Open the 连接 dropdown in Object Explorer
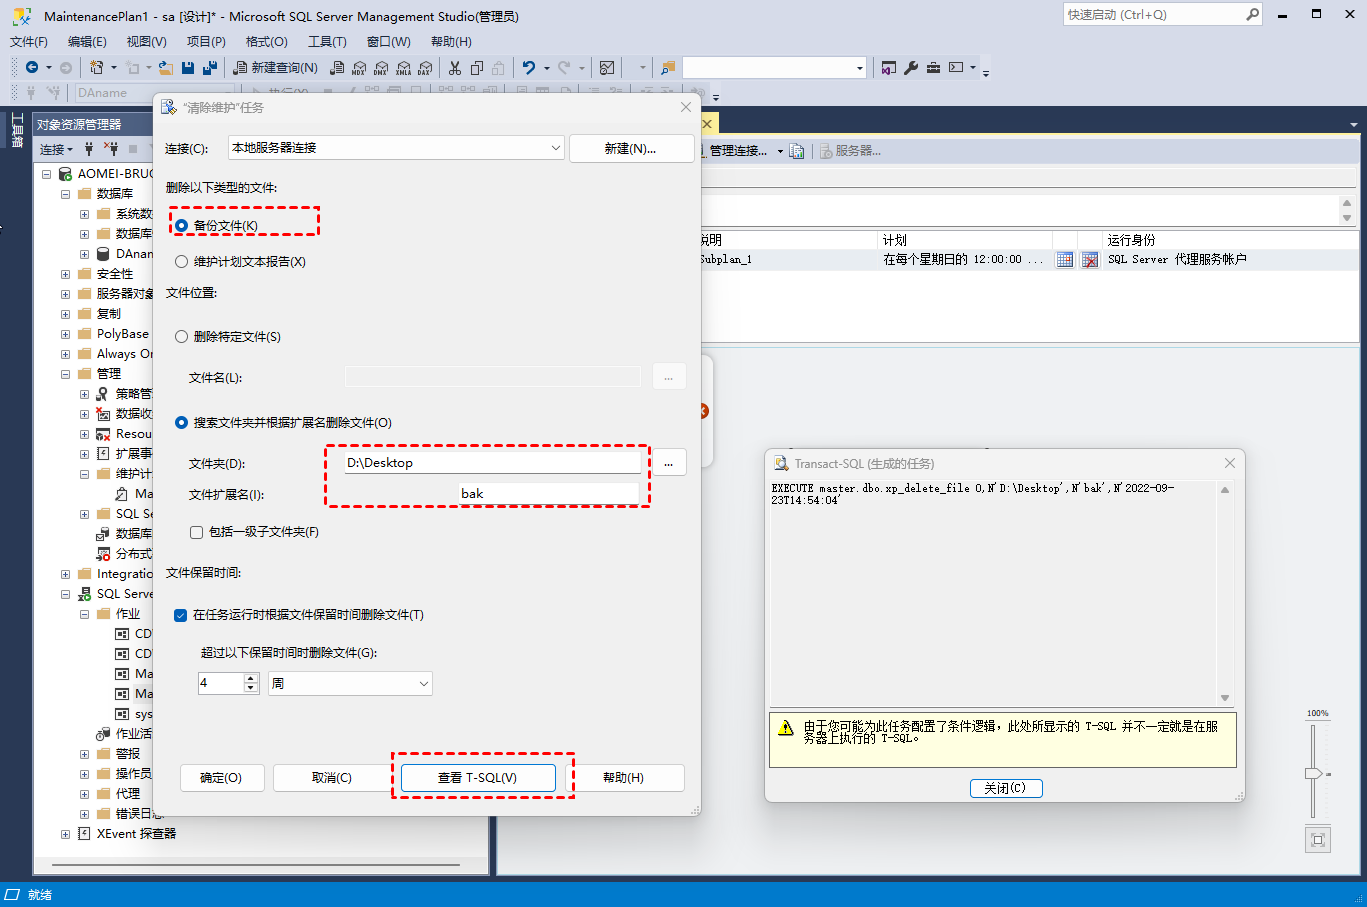The height and width of the screenshot is (907, 1367). coord(56,149)
